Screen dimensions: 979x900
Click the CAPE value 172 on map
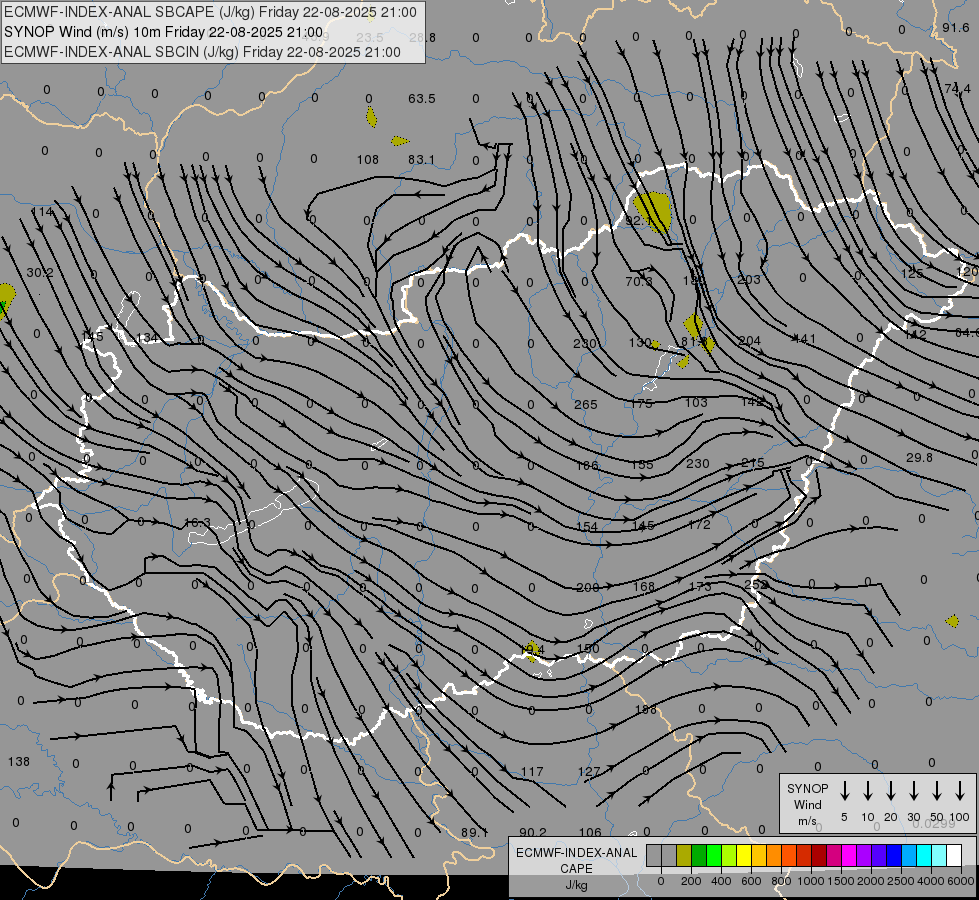click(699, 525)
